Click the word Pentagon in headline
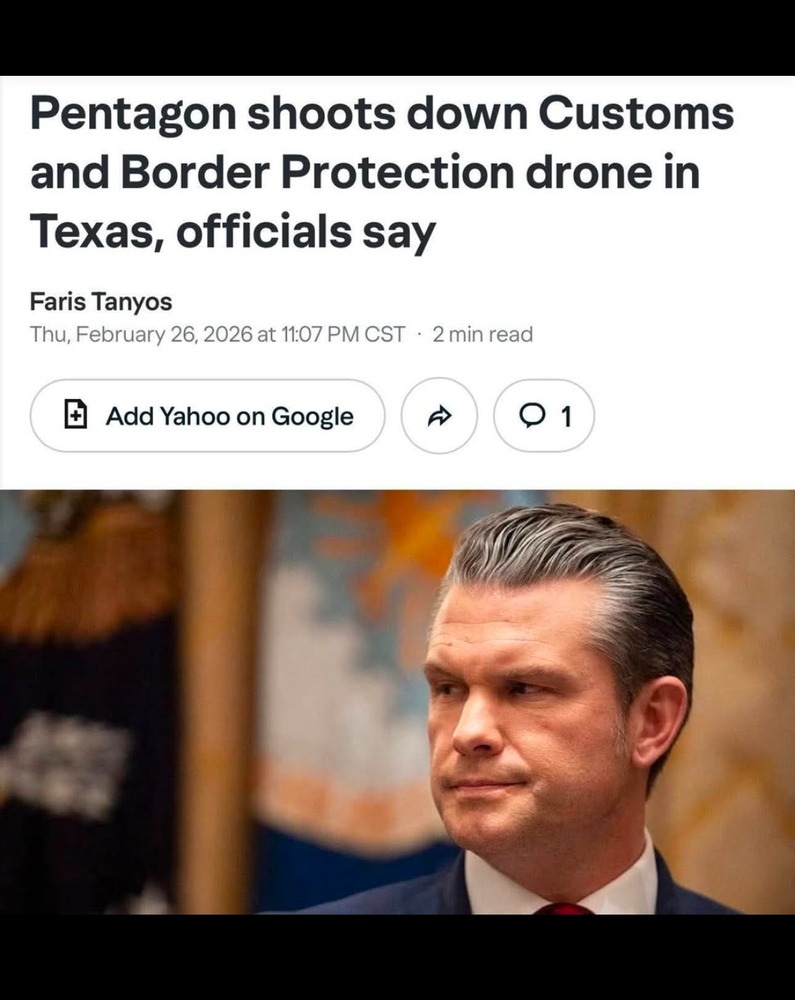Viewport: 795px width, 1000px height. click(x=133, y=115)
